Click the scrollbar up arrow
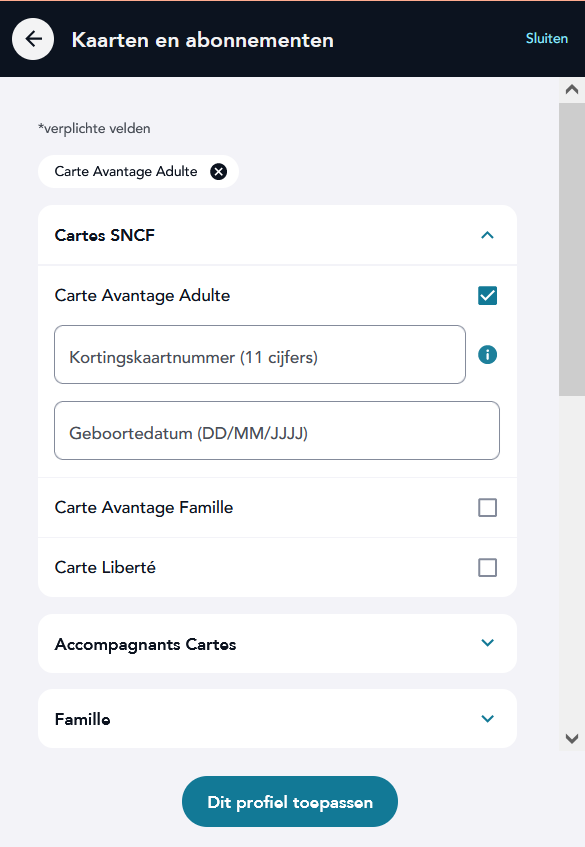585x847 pixels. pos(570,88)
